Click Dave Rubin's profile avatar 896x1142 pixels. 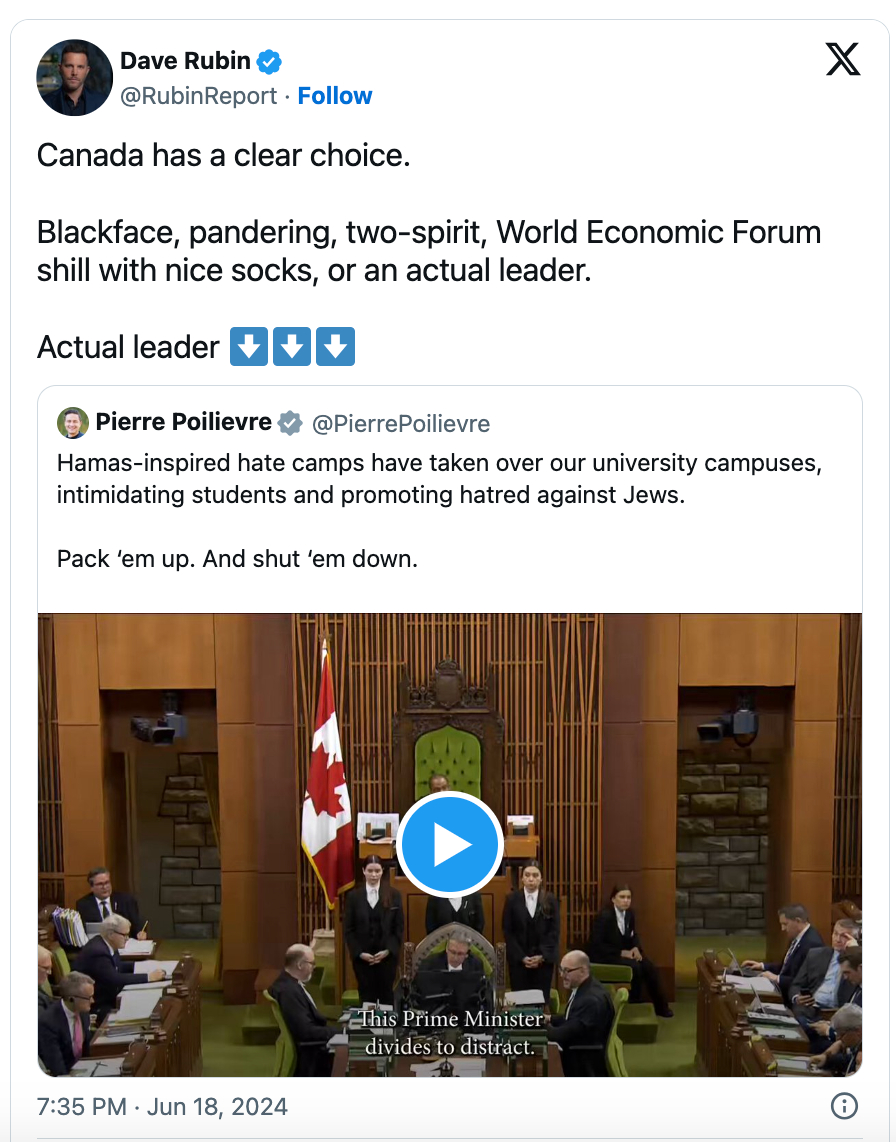[x=74, y=78]
